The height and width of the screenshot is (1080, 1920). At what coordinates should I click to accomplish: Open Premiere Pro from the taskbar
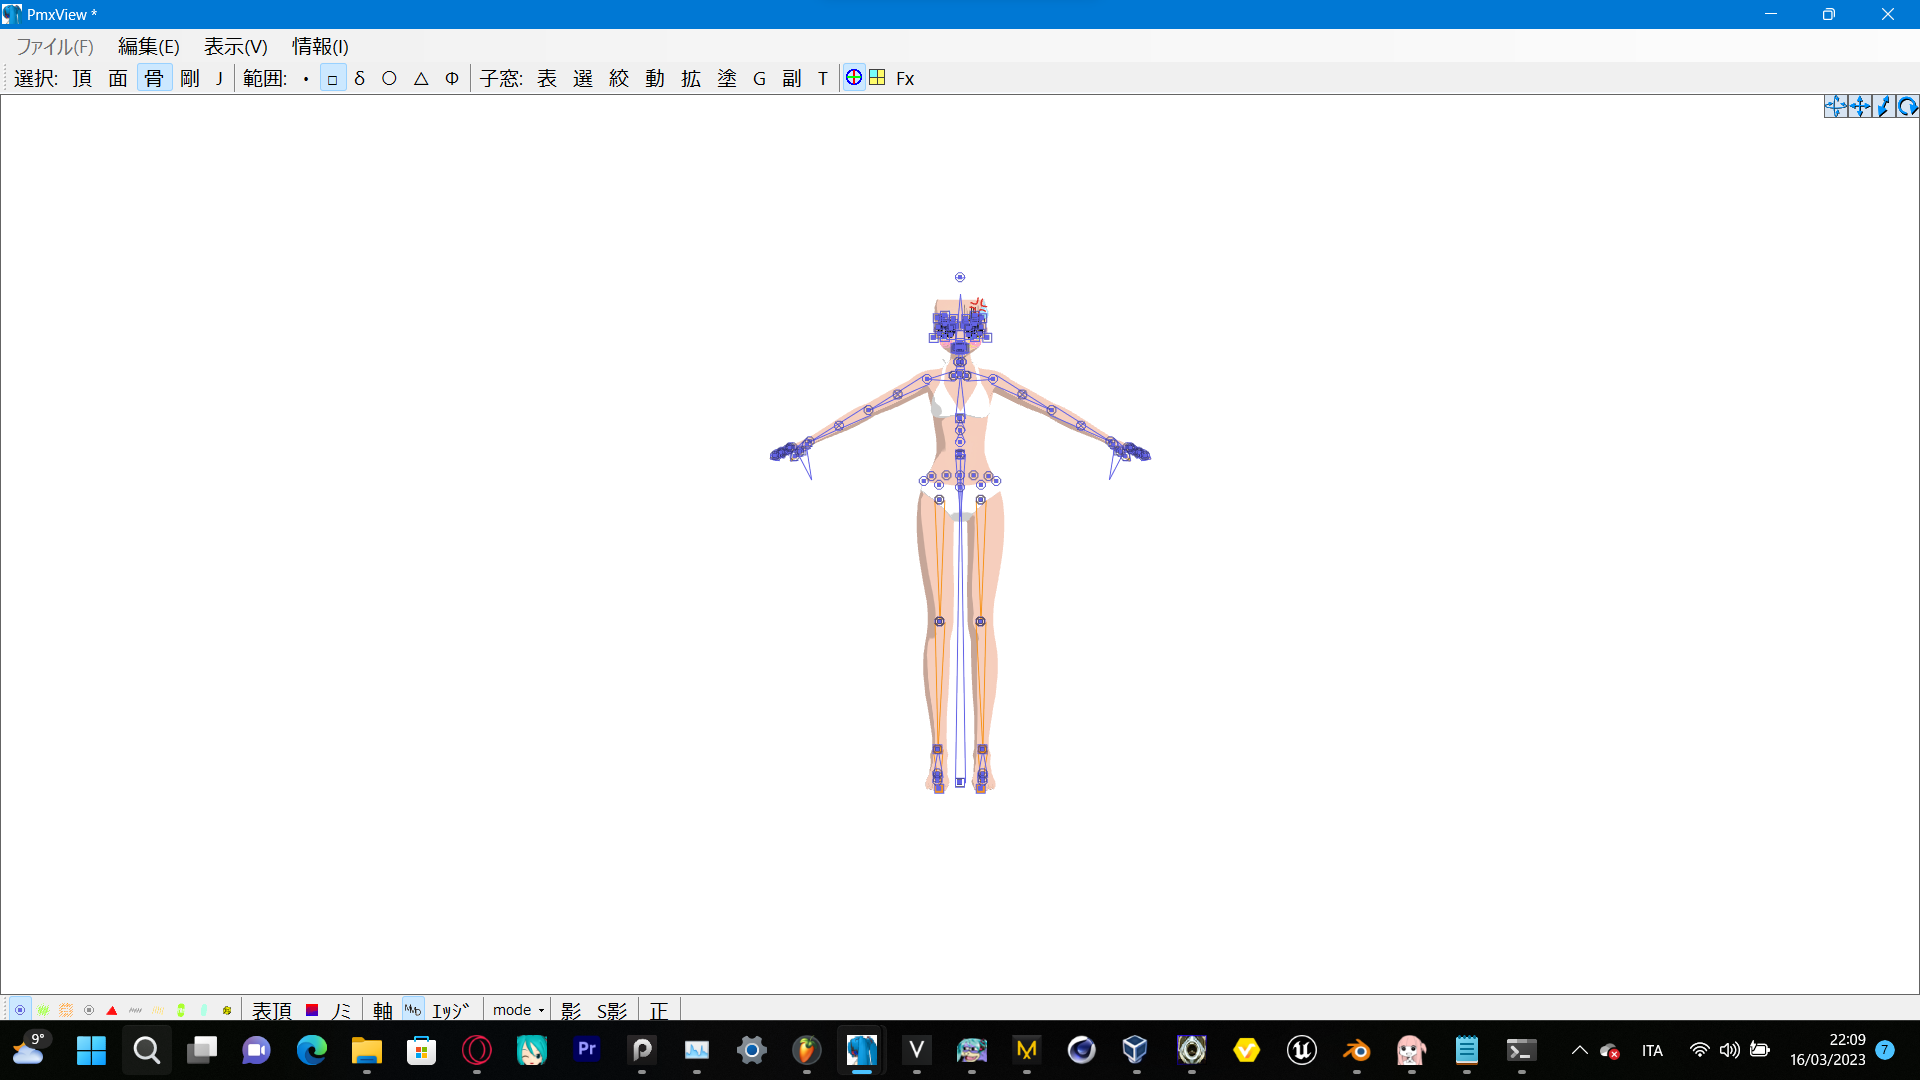click(587, 1050)
